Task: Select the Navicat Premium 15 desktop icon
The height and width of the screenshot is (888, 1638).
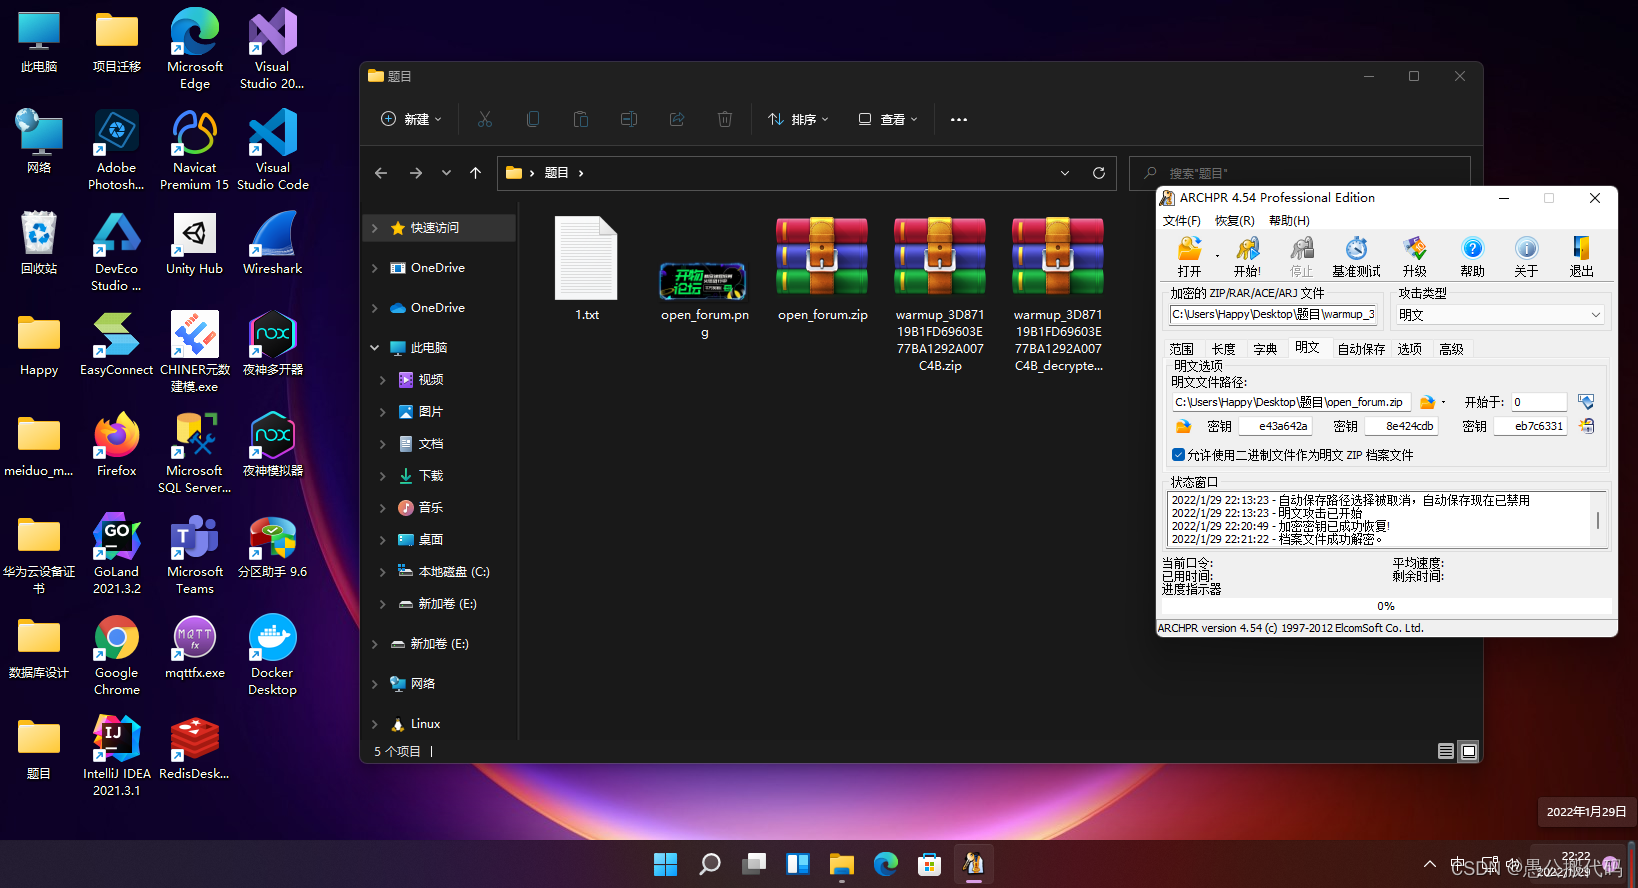Action: pos(194,150)
